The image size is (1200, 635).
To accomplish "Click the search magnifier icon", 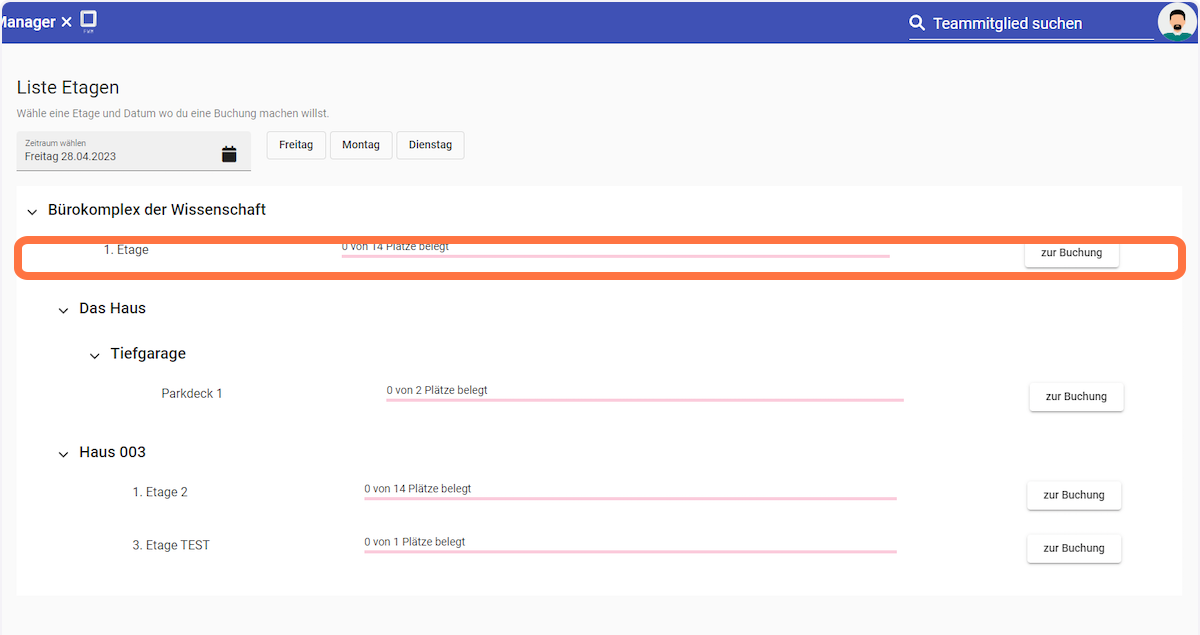I will tap(916, 23).
